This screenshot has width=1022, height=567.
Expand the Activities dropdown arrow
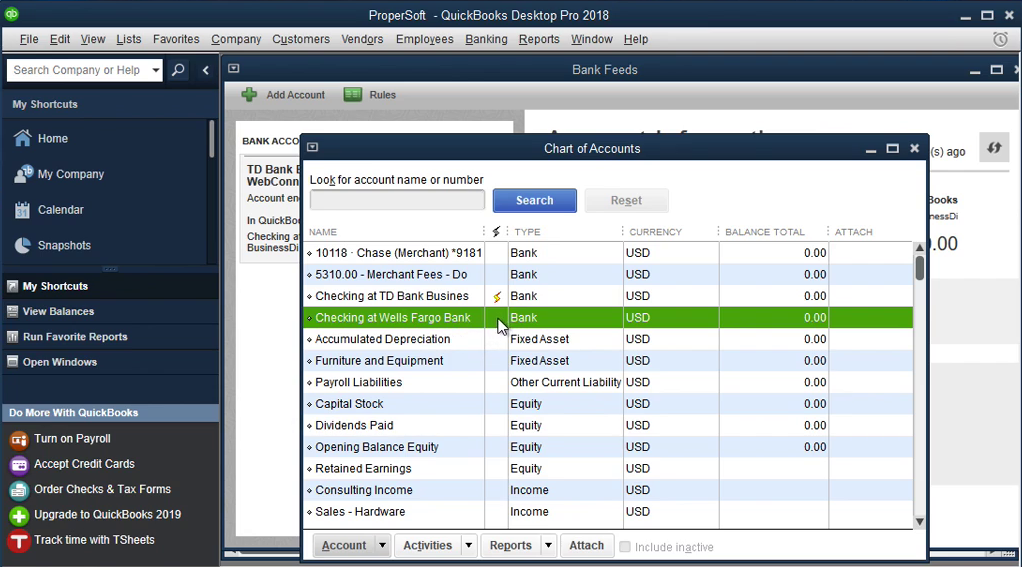469,545
